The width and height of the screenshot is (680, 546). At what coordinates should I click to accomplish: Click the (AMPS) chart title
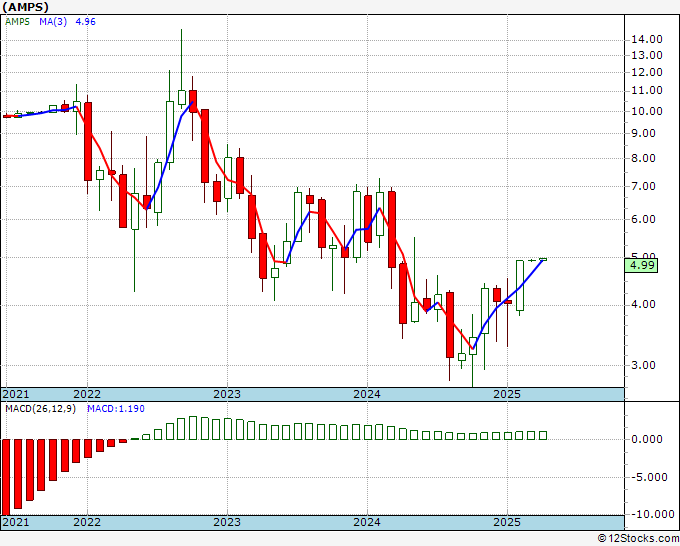click(x=26, y=7)
